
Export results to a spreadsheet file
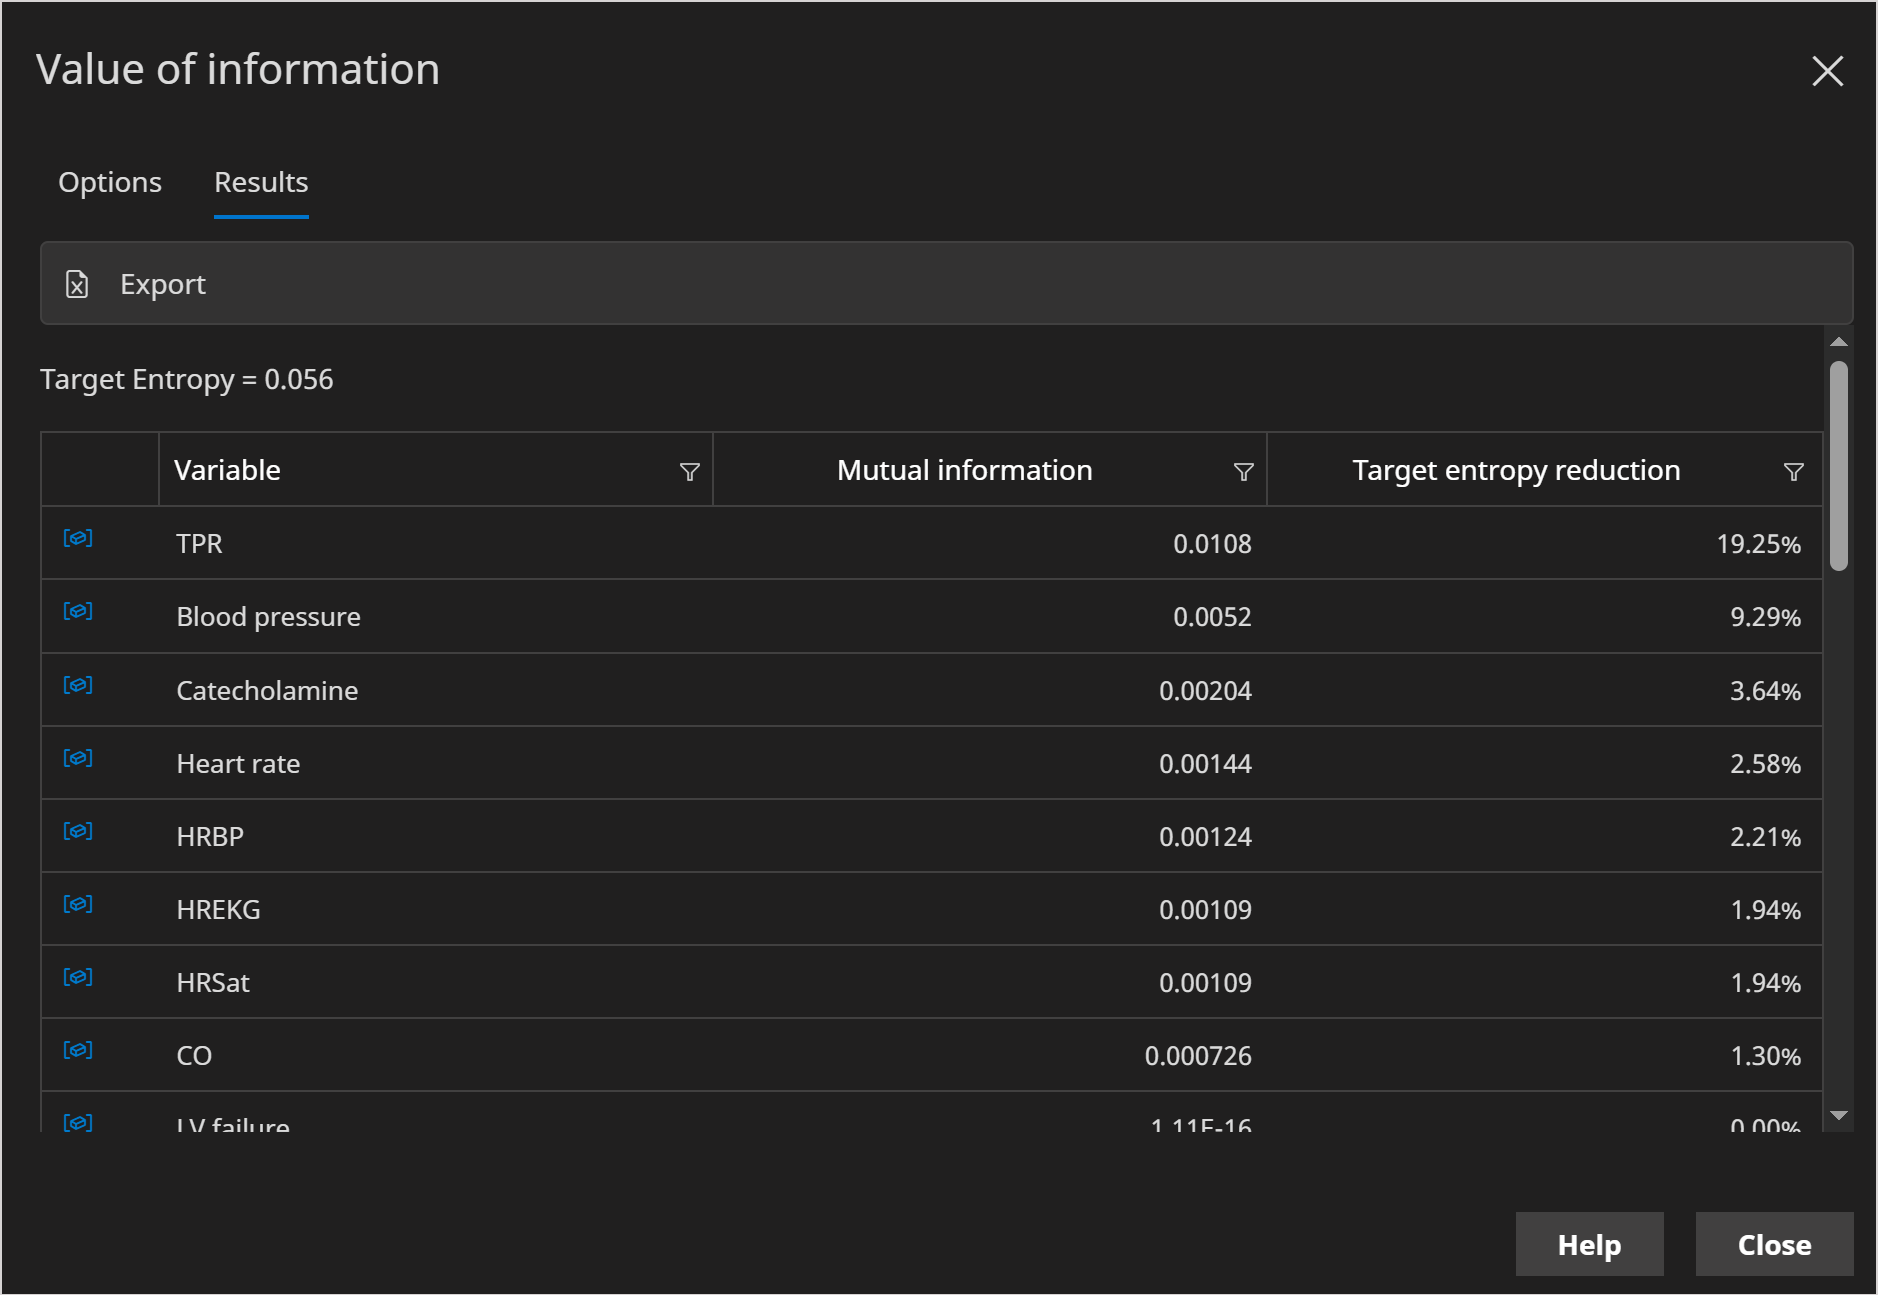pyautogui.click(x=136, y=284)
